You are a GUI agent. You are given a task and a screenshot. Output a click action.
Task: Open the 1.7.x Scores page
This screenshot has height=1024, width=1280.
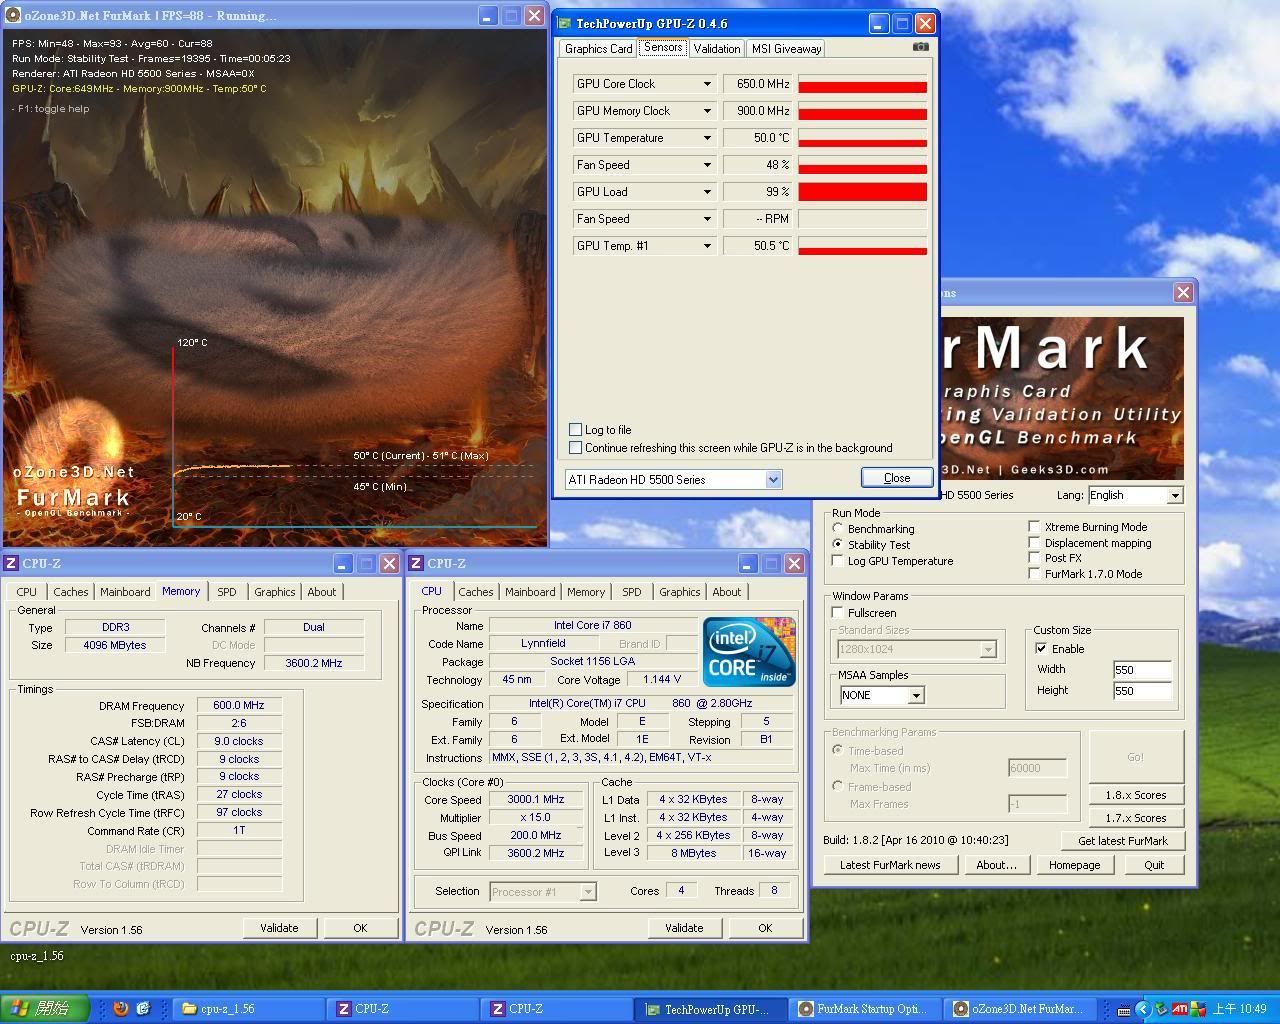click(1135, 818)
